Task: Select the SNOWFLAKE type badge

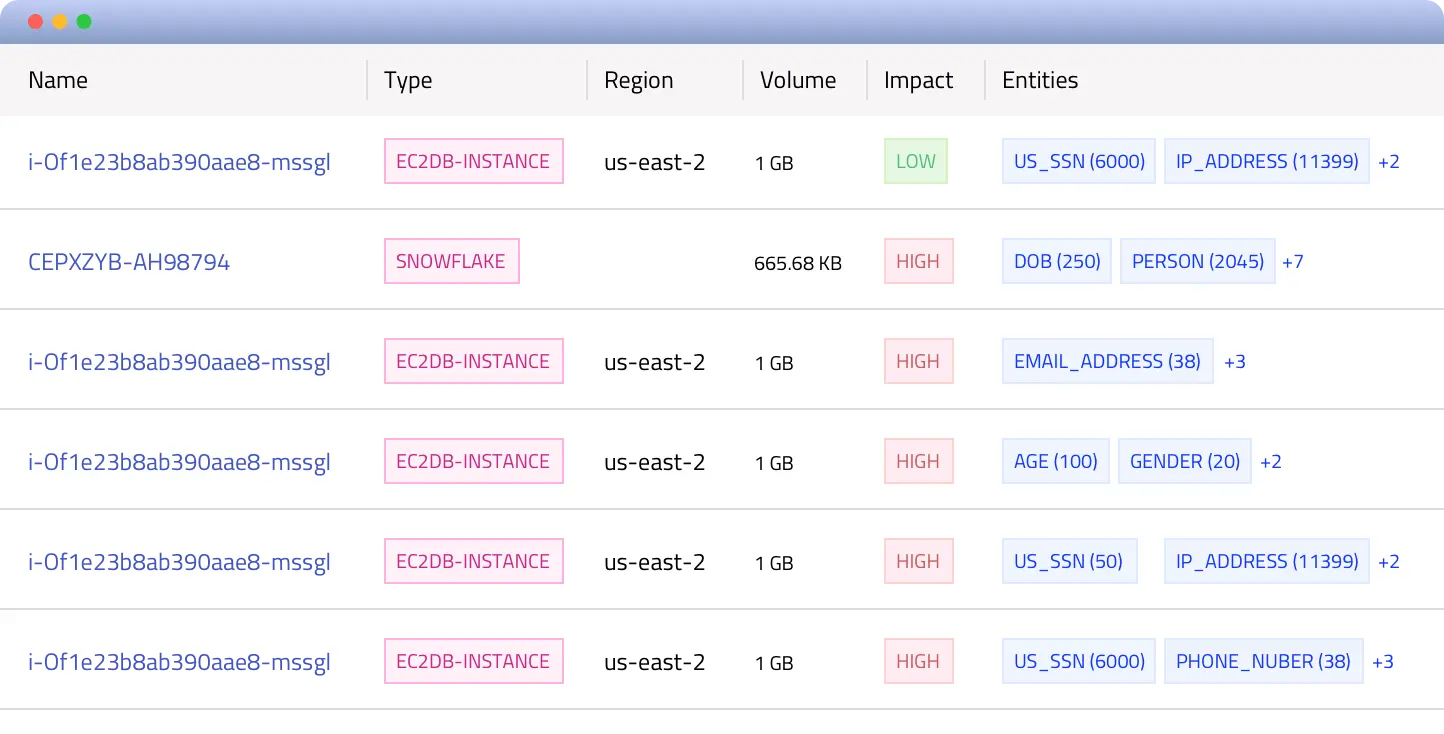Action: pyautogui.click(x=451, y=261)
